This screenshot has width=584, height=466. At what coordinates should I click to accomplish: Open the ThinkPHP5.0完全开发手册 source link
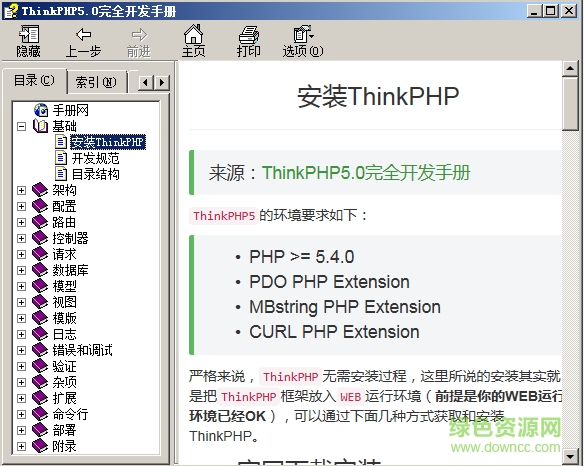(x=366, y=172)
